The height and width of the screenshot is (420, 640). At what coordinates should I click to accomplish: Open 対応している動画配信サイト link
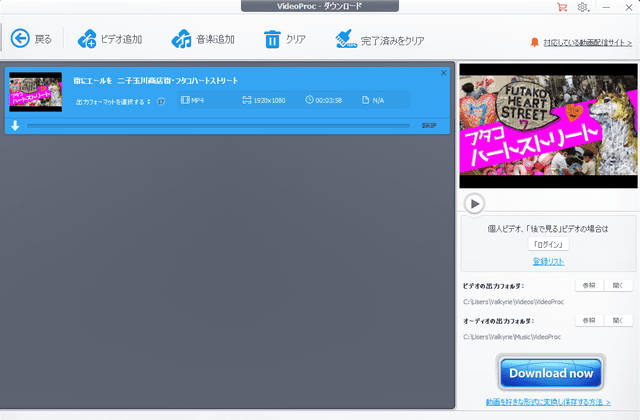point(587,42)
